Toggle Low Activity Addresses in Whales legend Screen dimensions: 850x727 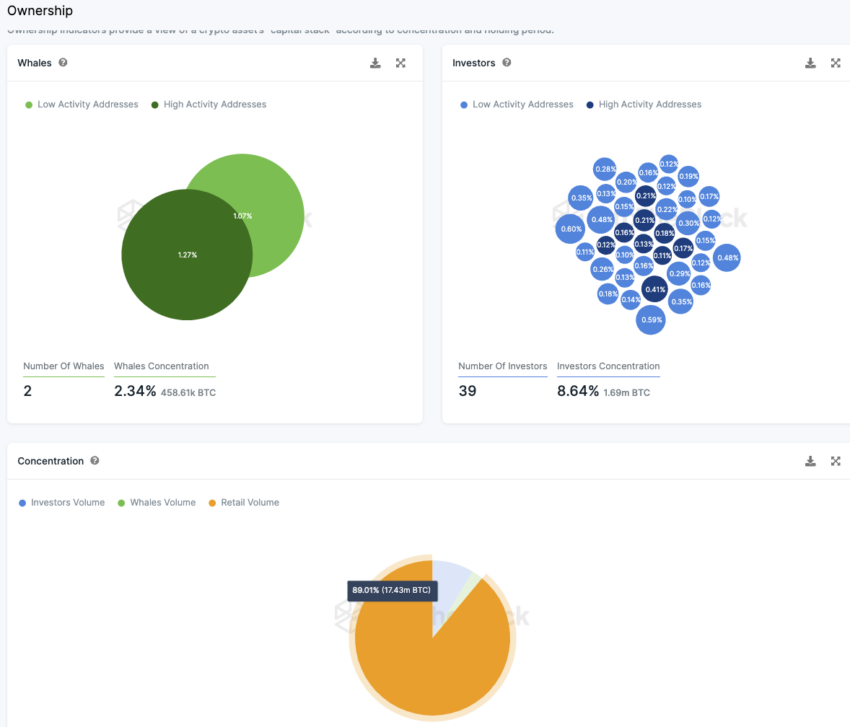(82, 104)
